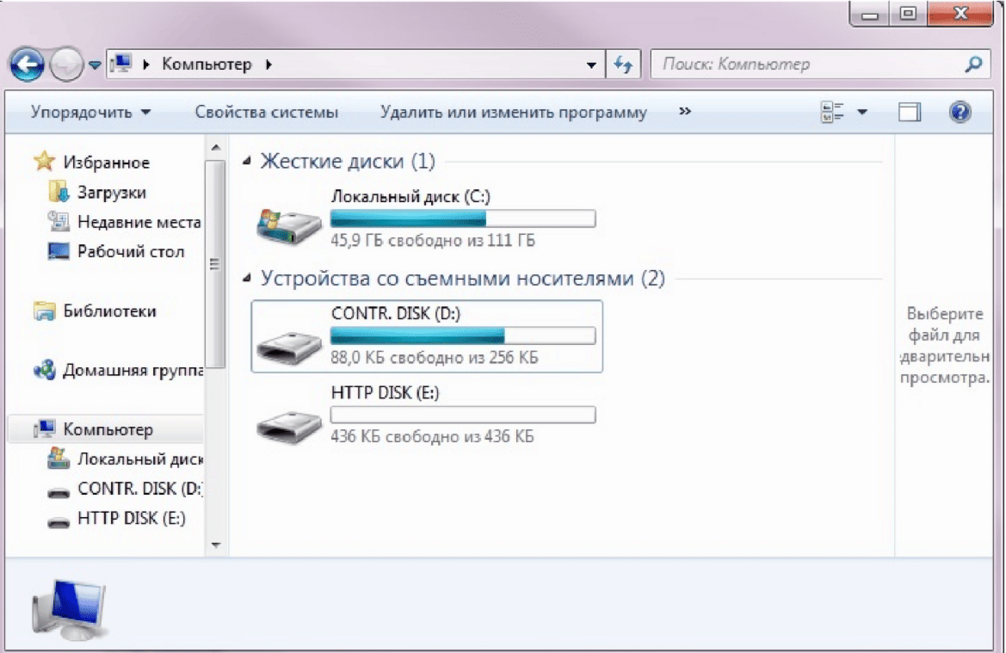The height and width of the screenshot is (653, 1006).
Task: Collapse the Устройства со съемными носителями group
Action: tap(246, 278)
